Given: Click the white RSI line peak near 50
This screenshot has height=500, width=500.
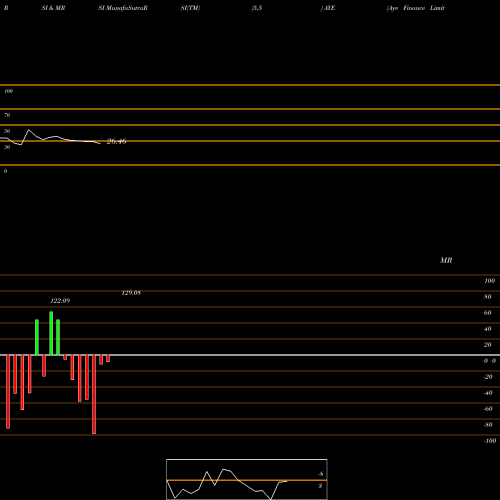Looking at the screenshot, I should (28, 130).
